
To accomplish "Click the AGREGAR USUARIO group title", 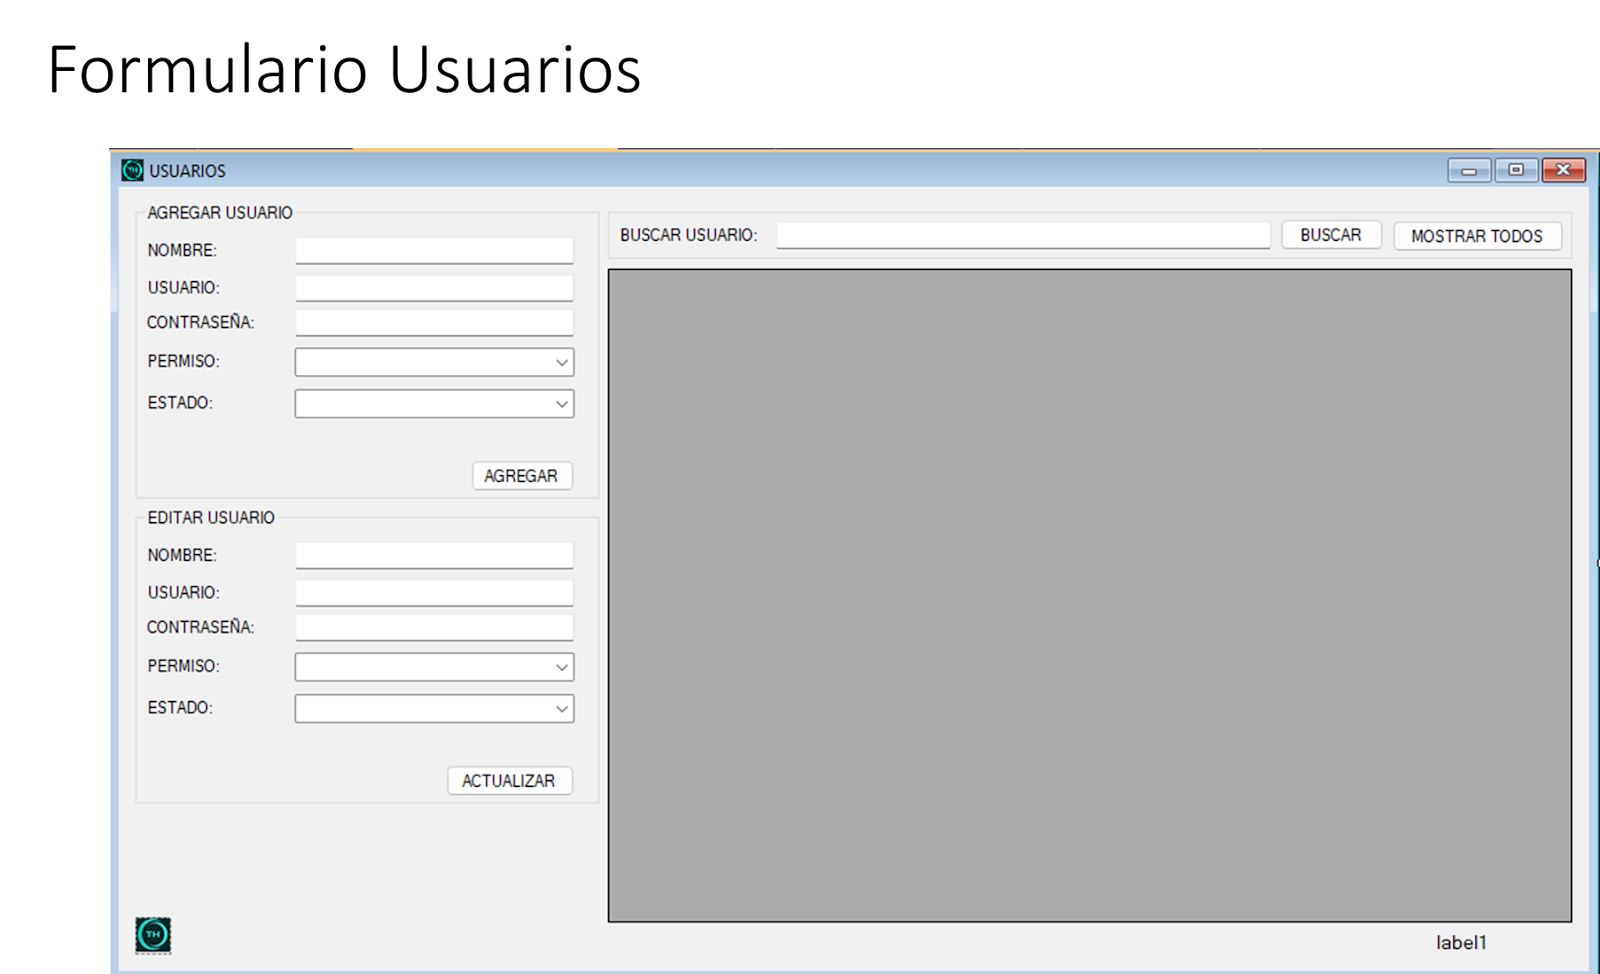I will click(220, 212).
